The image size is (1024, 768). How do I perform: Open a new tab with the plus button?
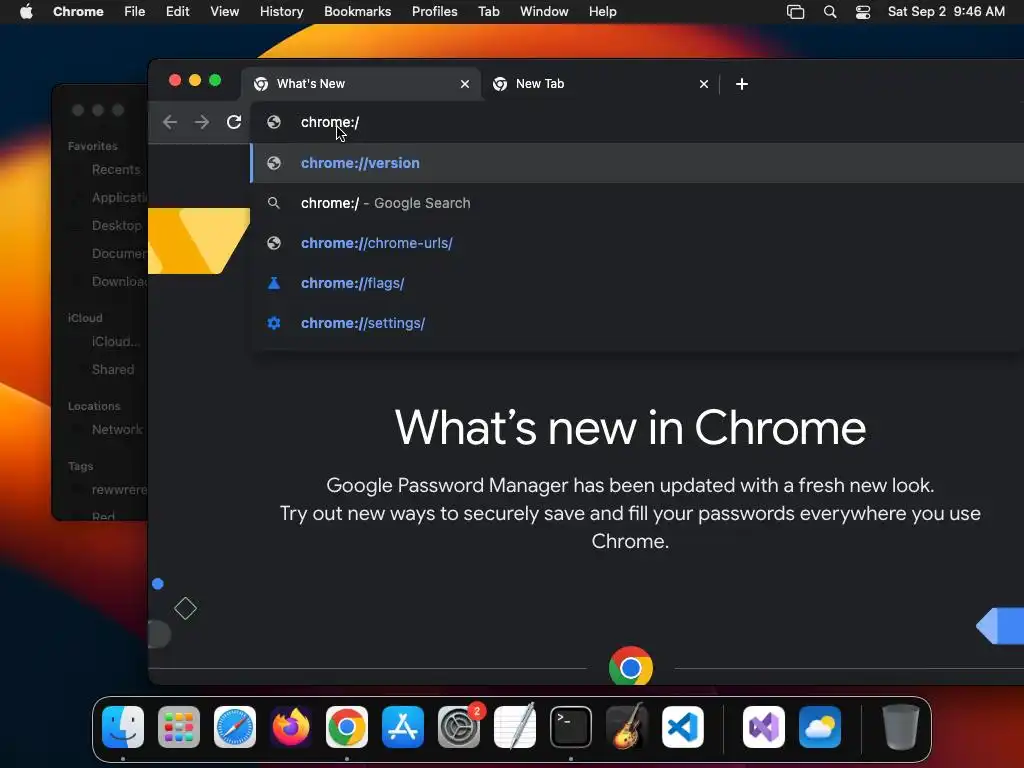742,84
